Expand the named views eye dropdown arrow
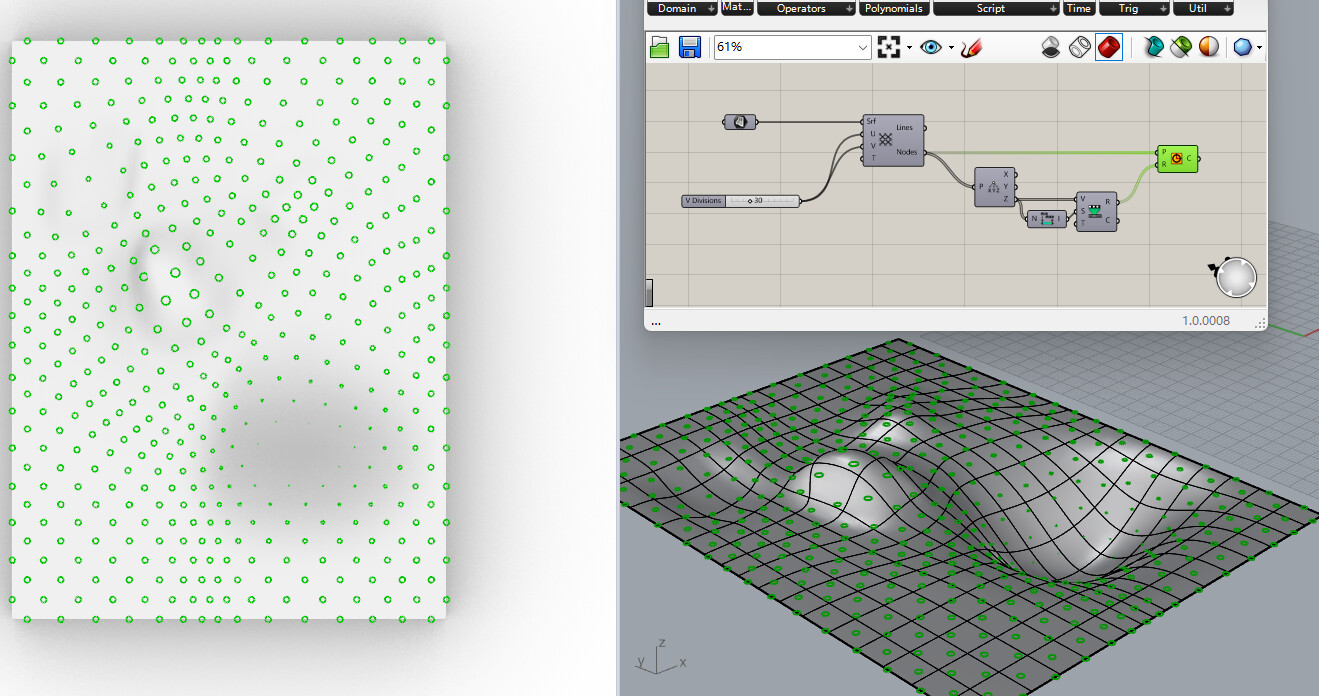1319x696 pixels. 951,48
